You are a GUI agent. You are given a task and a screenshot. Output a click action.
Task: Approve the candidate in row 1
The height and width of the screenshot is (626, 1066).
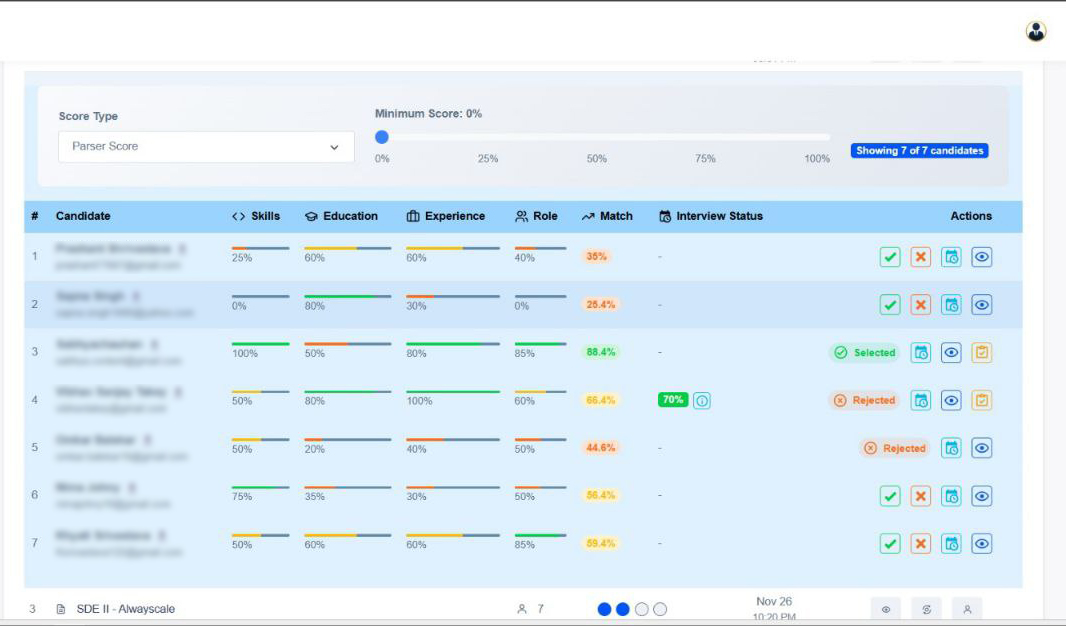point(890,257)
